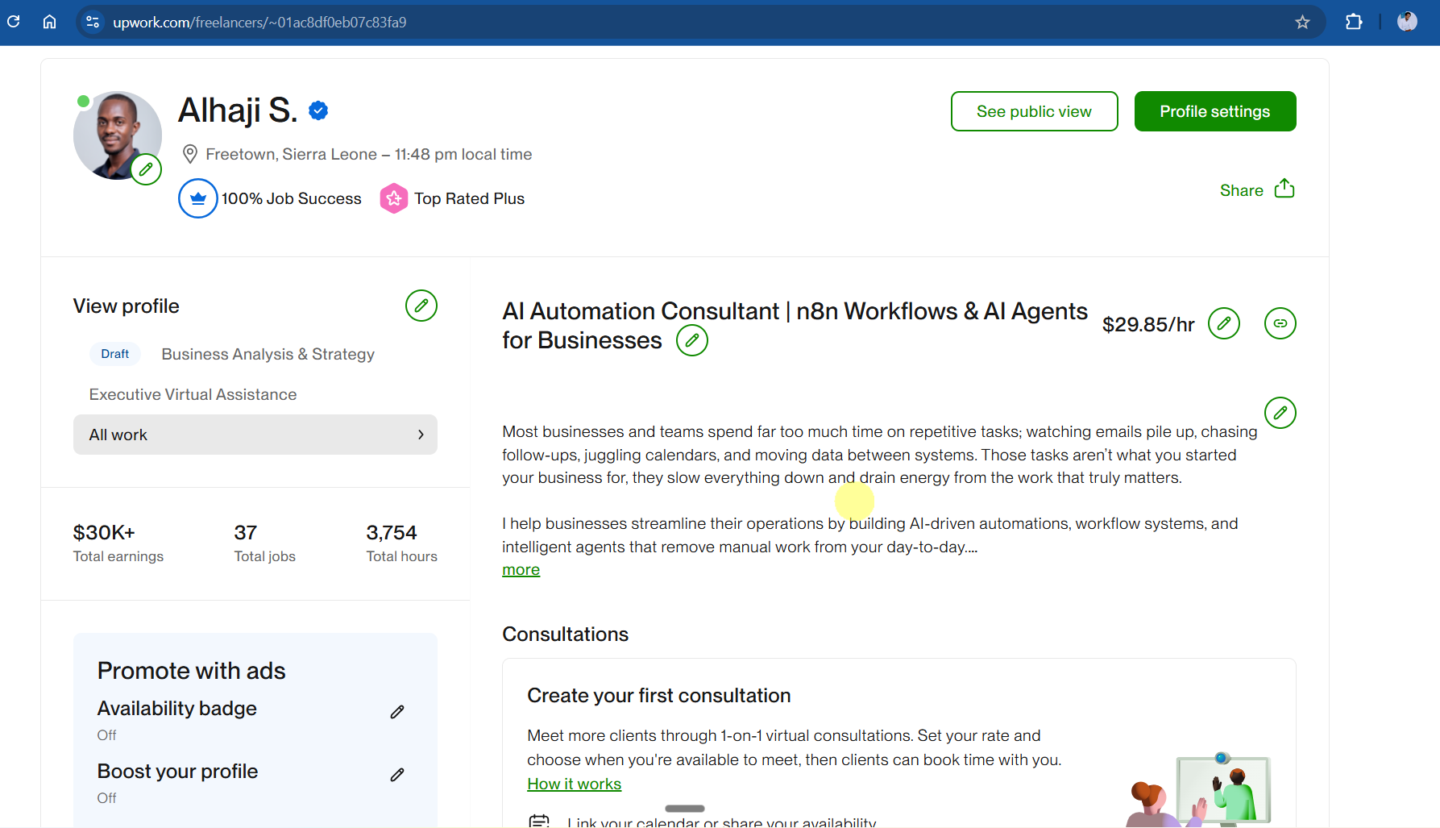Click See public view button
The height and width of the screenshot is (828, 1440).
tap(1034, 111)
